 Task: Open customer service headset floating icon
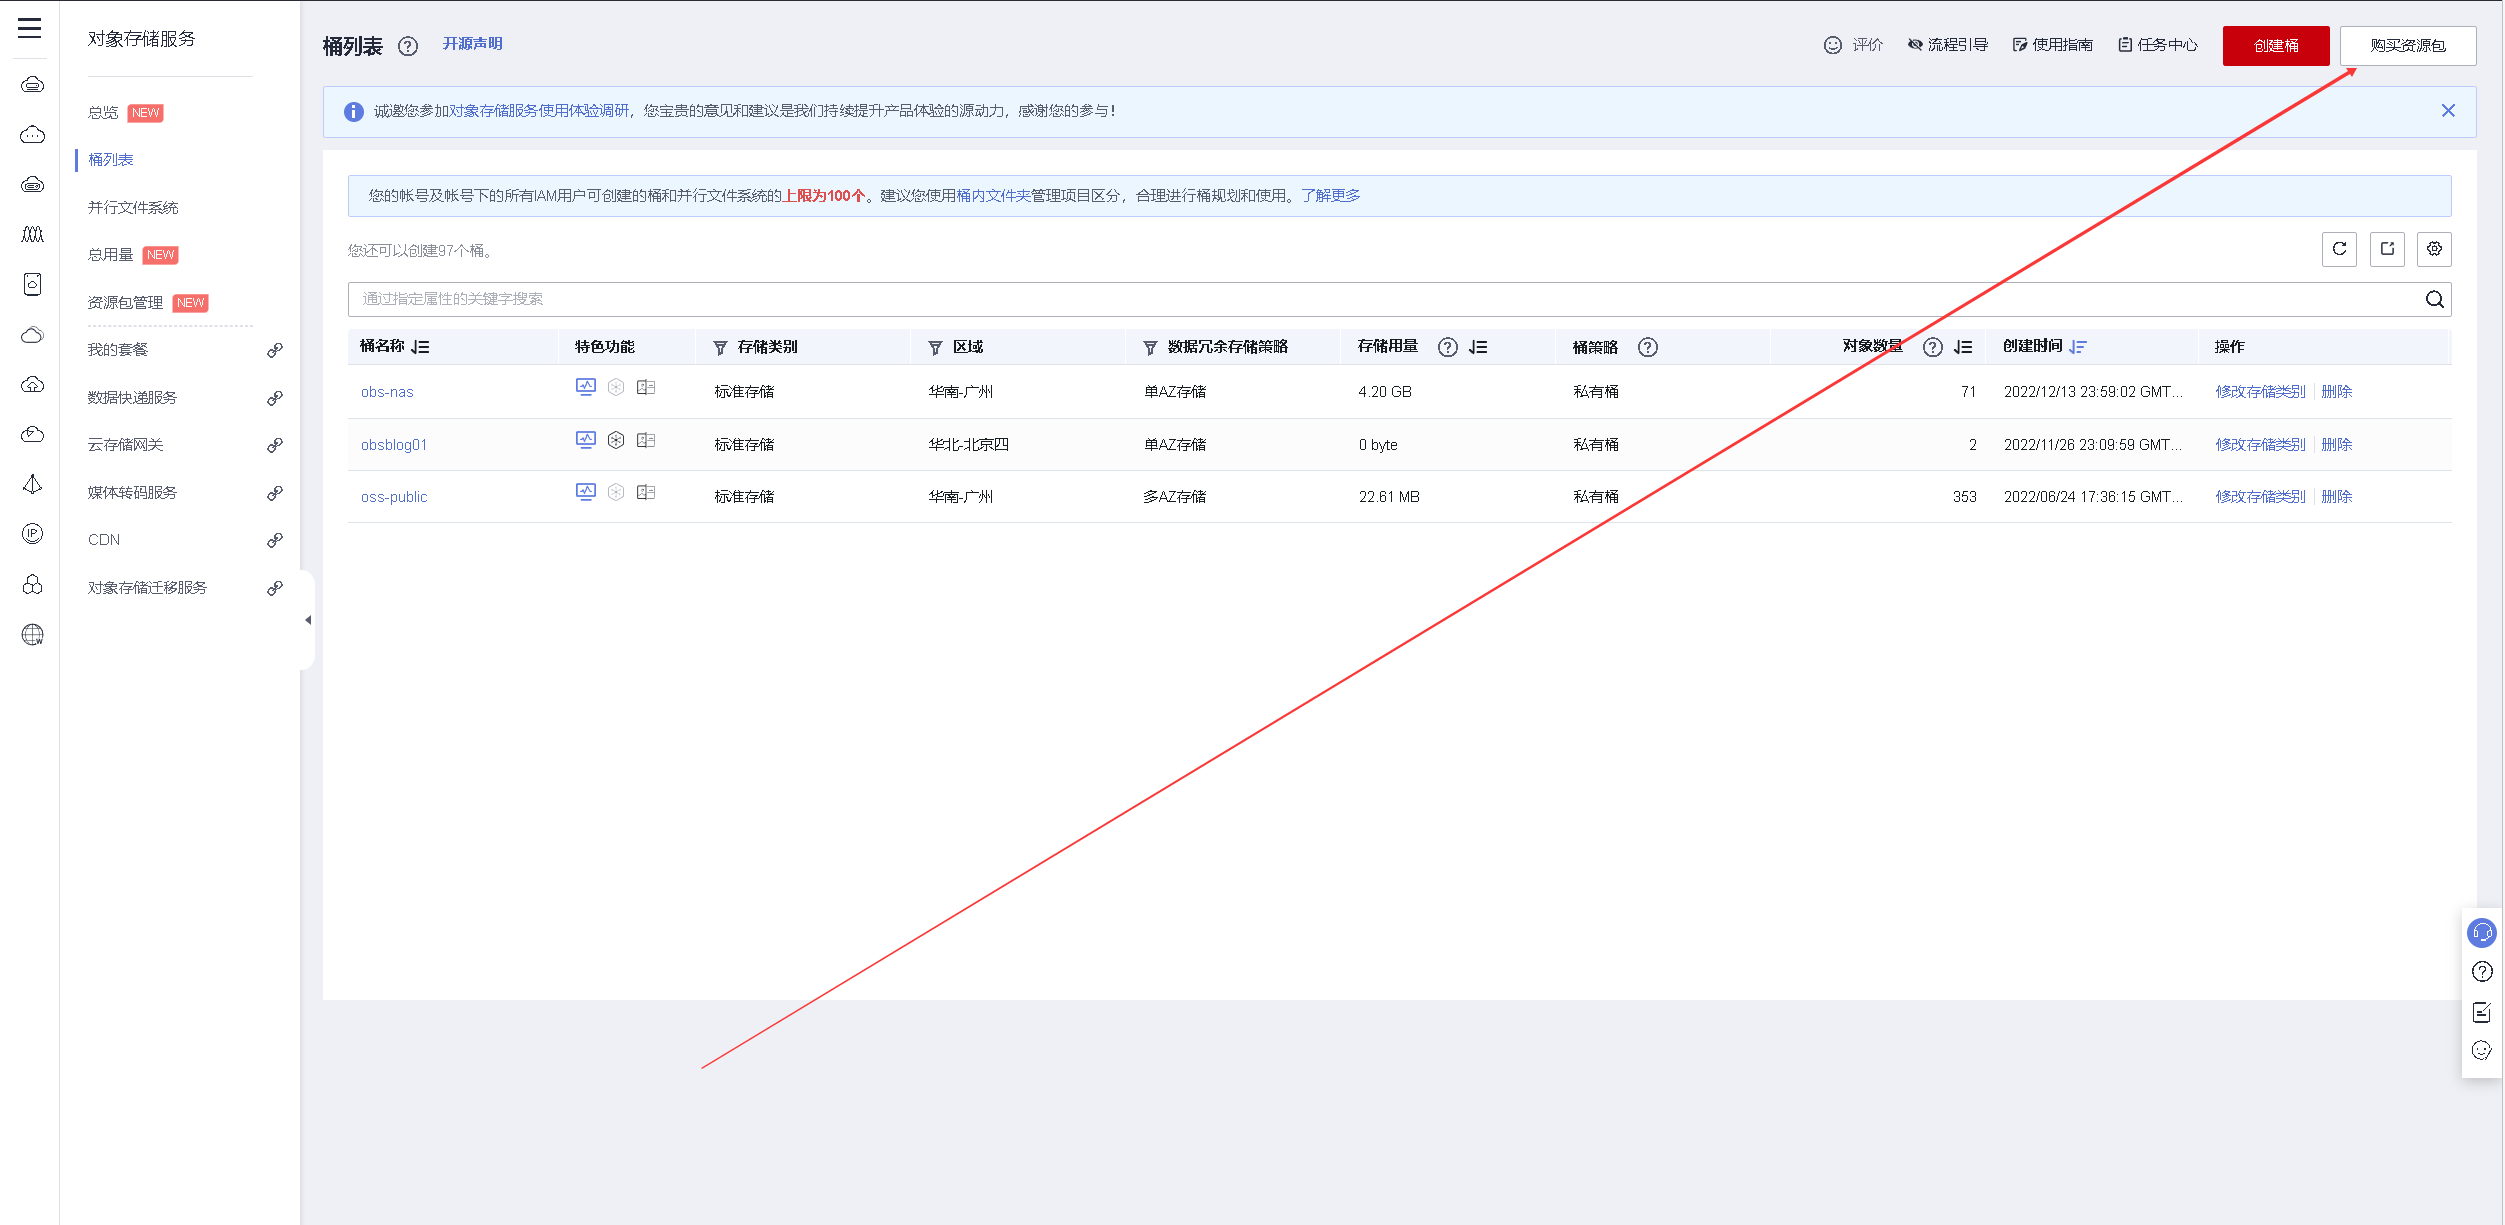coord(2482,933)
